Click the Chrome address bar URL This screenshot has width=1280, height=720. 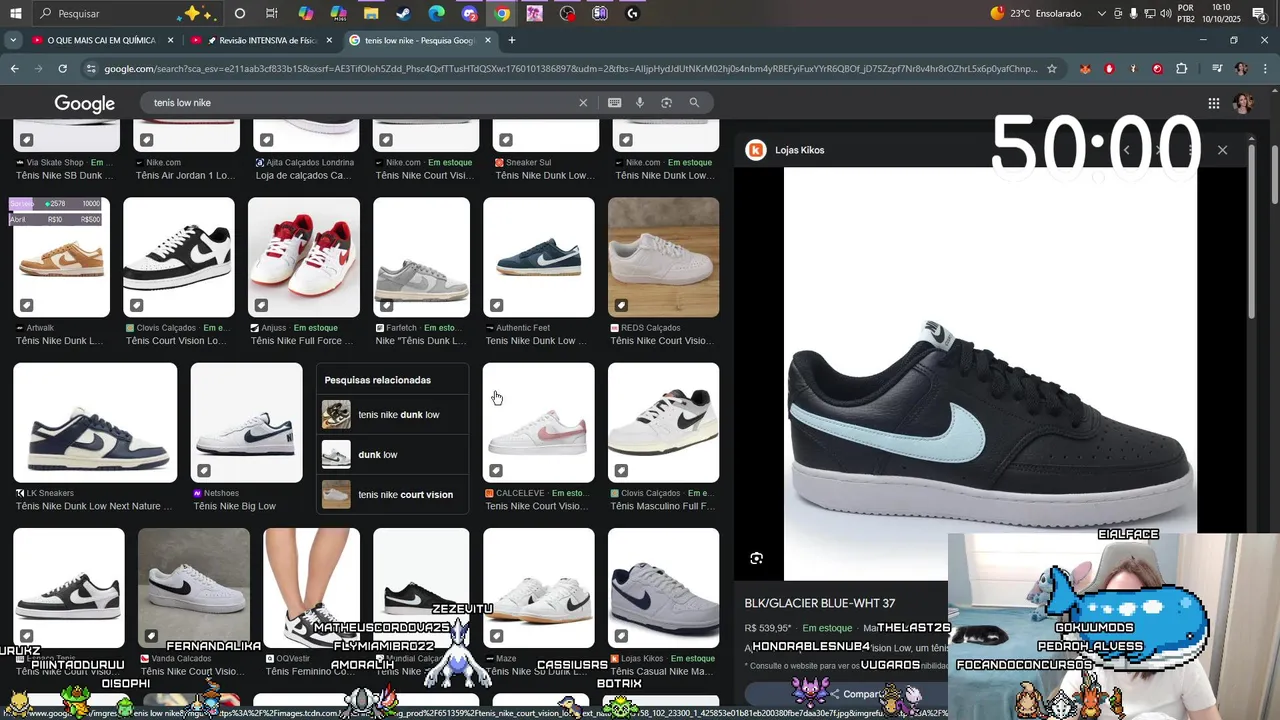pyautogui.click(x=570, y=69)
